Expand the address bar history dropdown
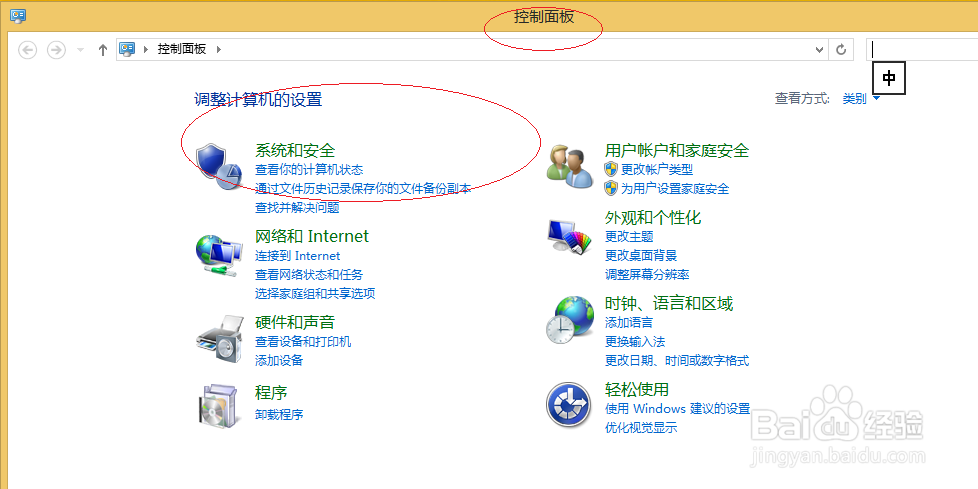978x489 pixels. (820, 50)
